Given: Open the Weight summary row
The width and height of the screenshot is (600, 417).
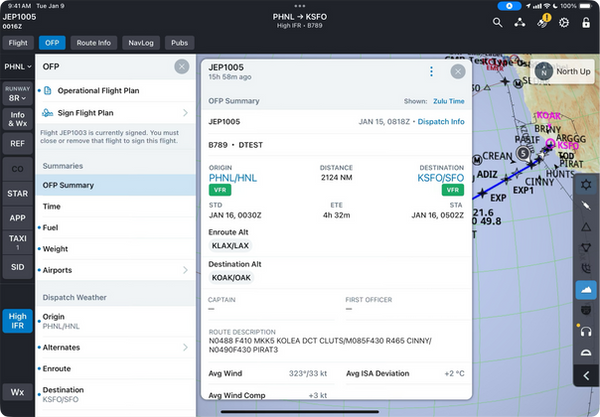Looking at the screenshot, I should pyautogui.click(x=116, y=249).
